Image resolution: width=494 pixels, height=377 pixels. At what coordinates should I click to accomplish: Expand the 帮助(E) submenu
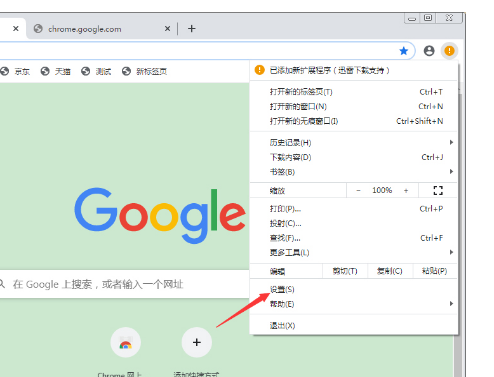point(354,304)
